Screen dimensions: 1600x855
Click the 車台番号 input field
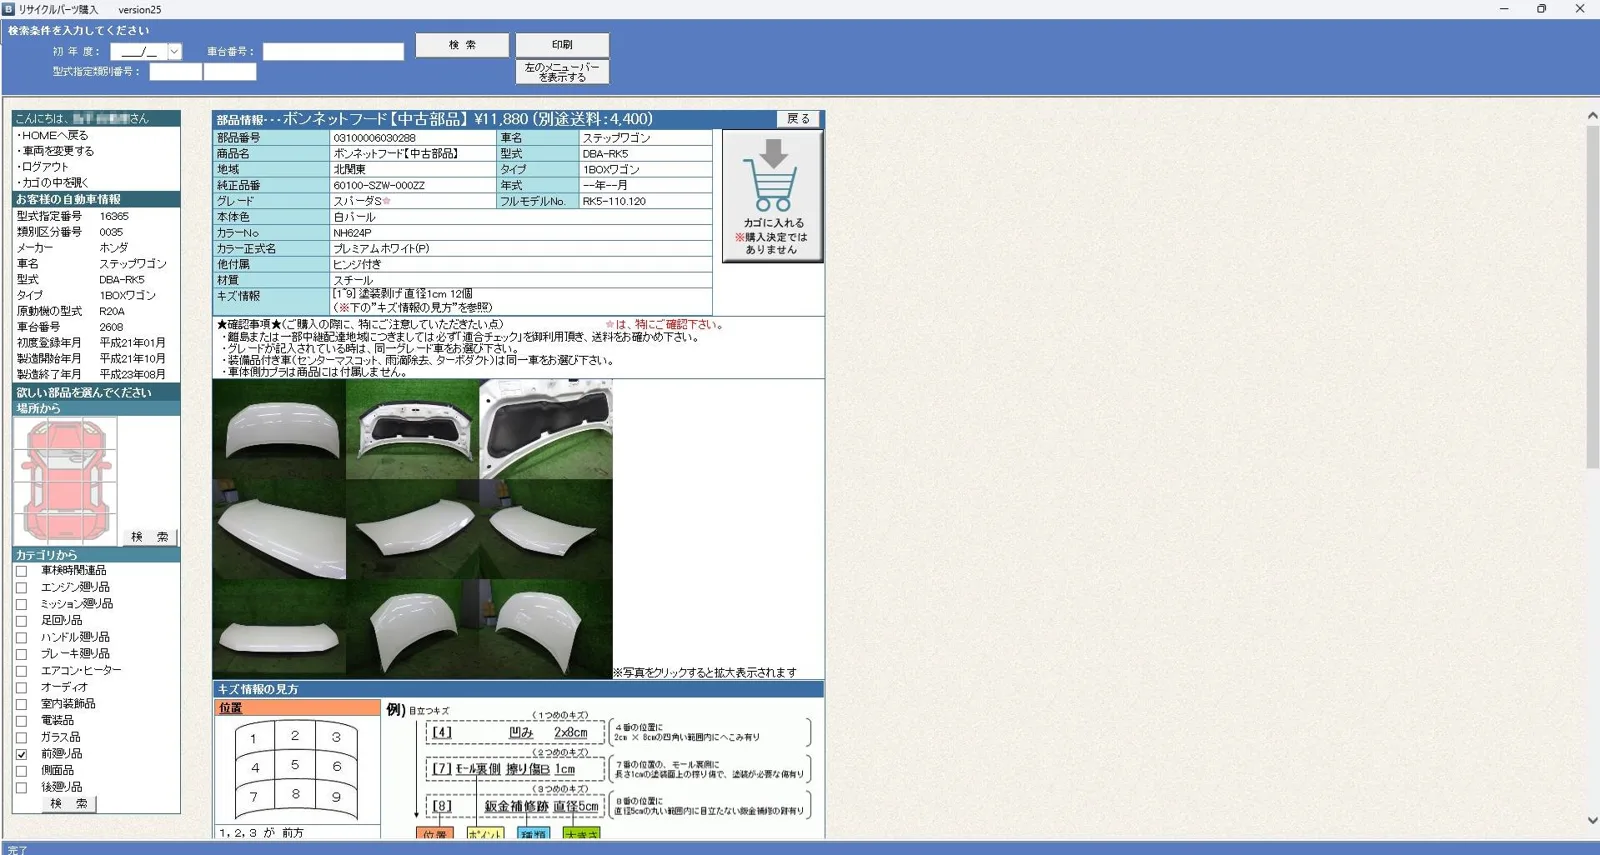[333, 51]
